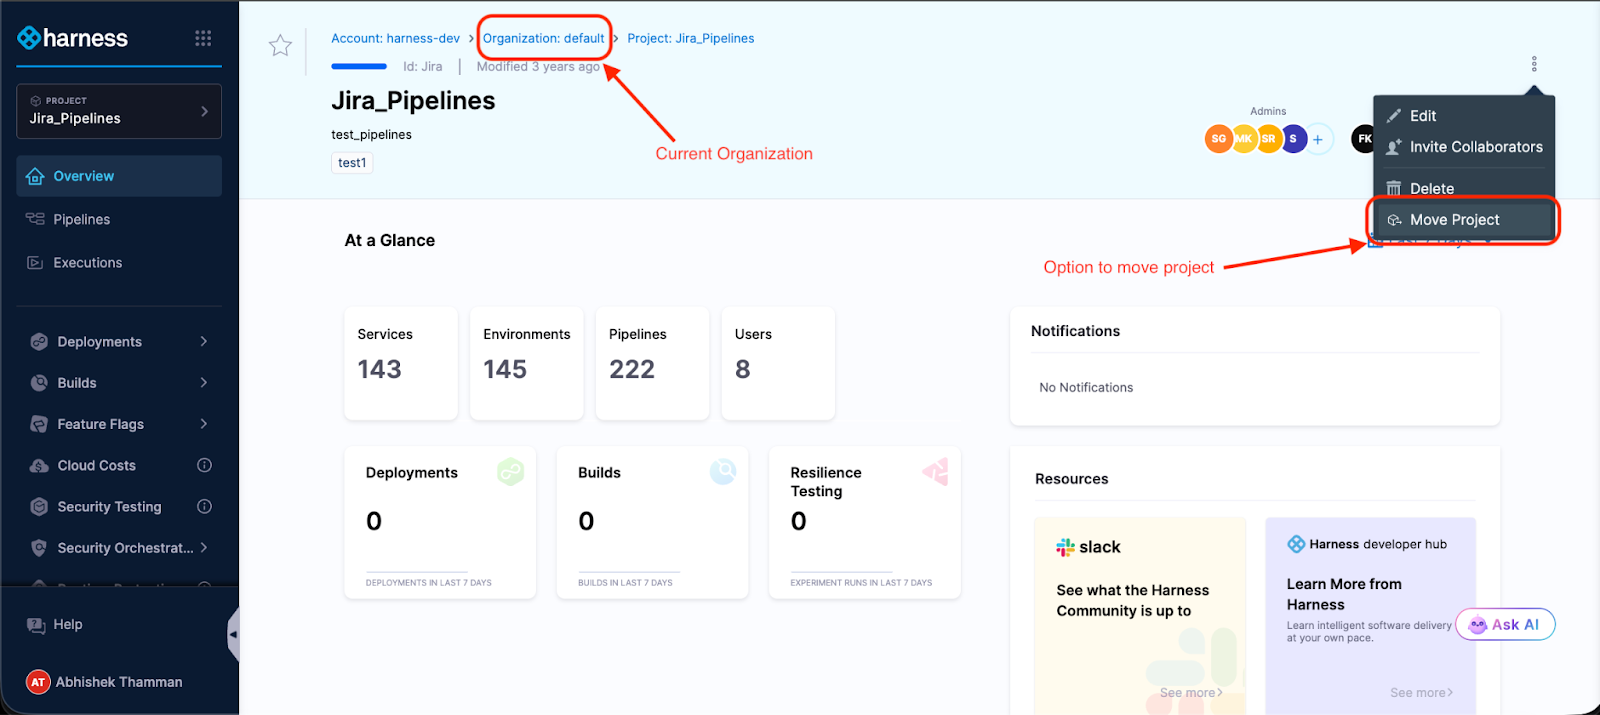Screen dimensions: 1600x715
Task: Click the Builds card icon
Action: [723, 471]
